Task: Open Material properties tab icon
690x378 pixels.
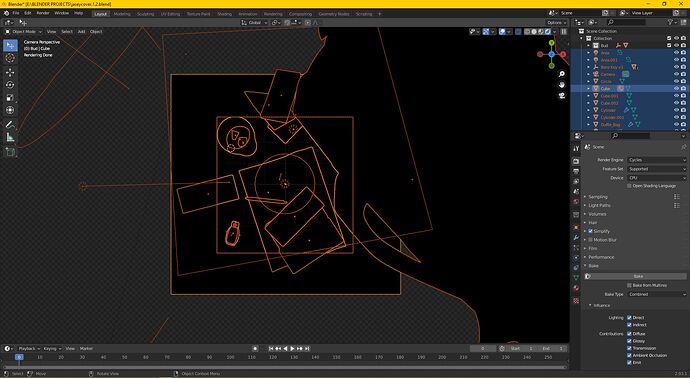Action: tap(576, 288)
